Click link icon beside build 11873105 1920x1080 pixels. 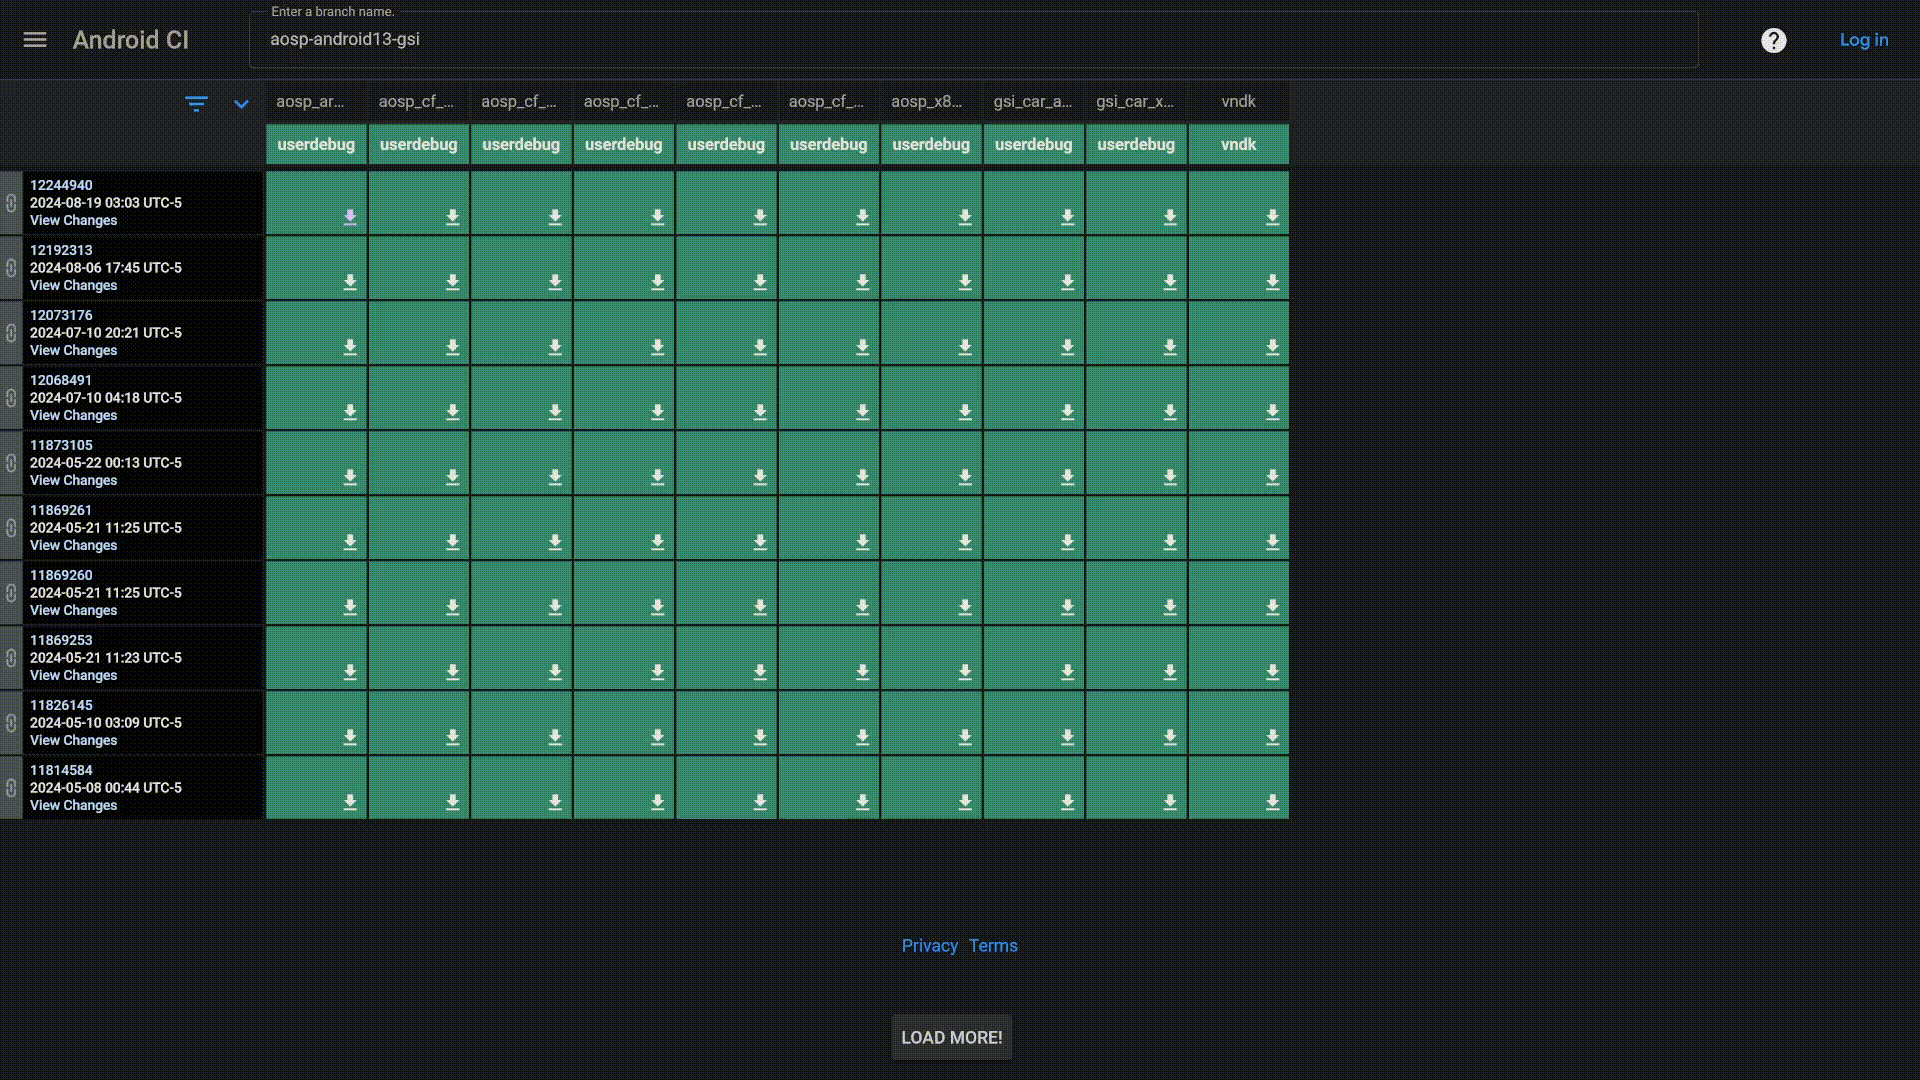click(11, 463)
